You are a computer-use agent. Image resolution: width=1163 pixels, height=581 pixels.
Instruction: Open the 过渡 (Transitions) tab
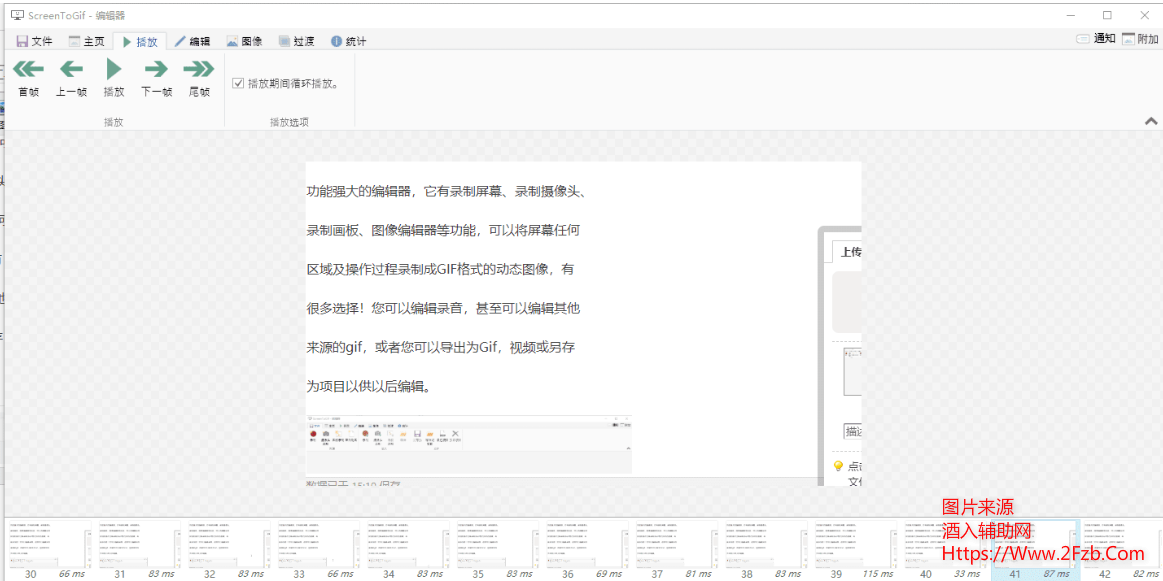(296, 41)
